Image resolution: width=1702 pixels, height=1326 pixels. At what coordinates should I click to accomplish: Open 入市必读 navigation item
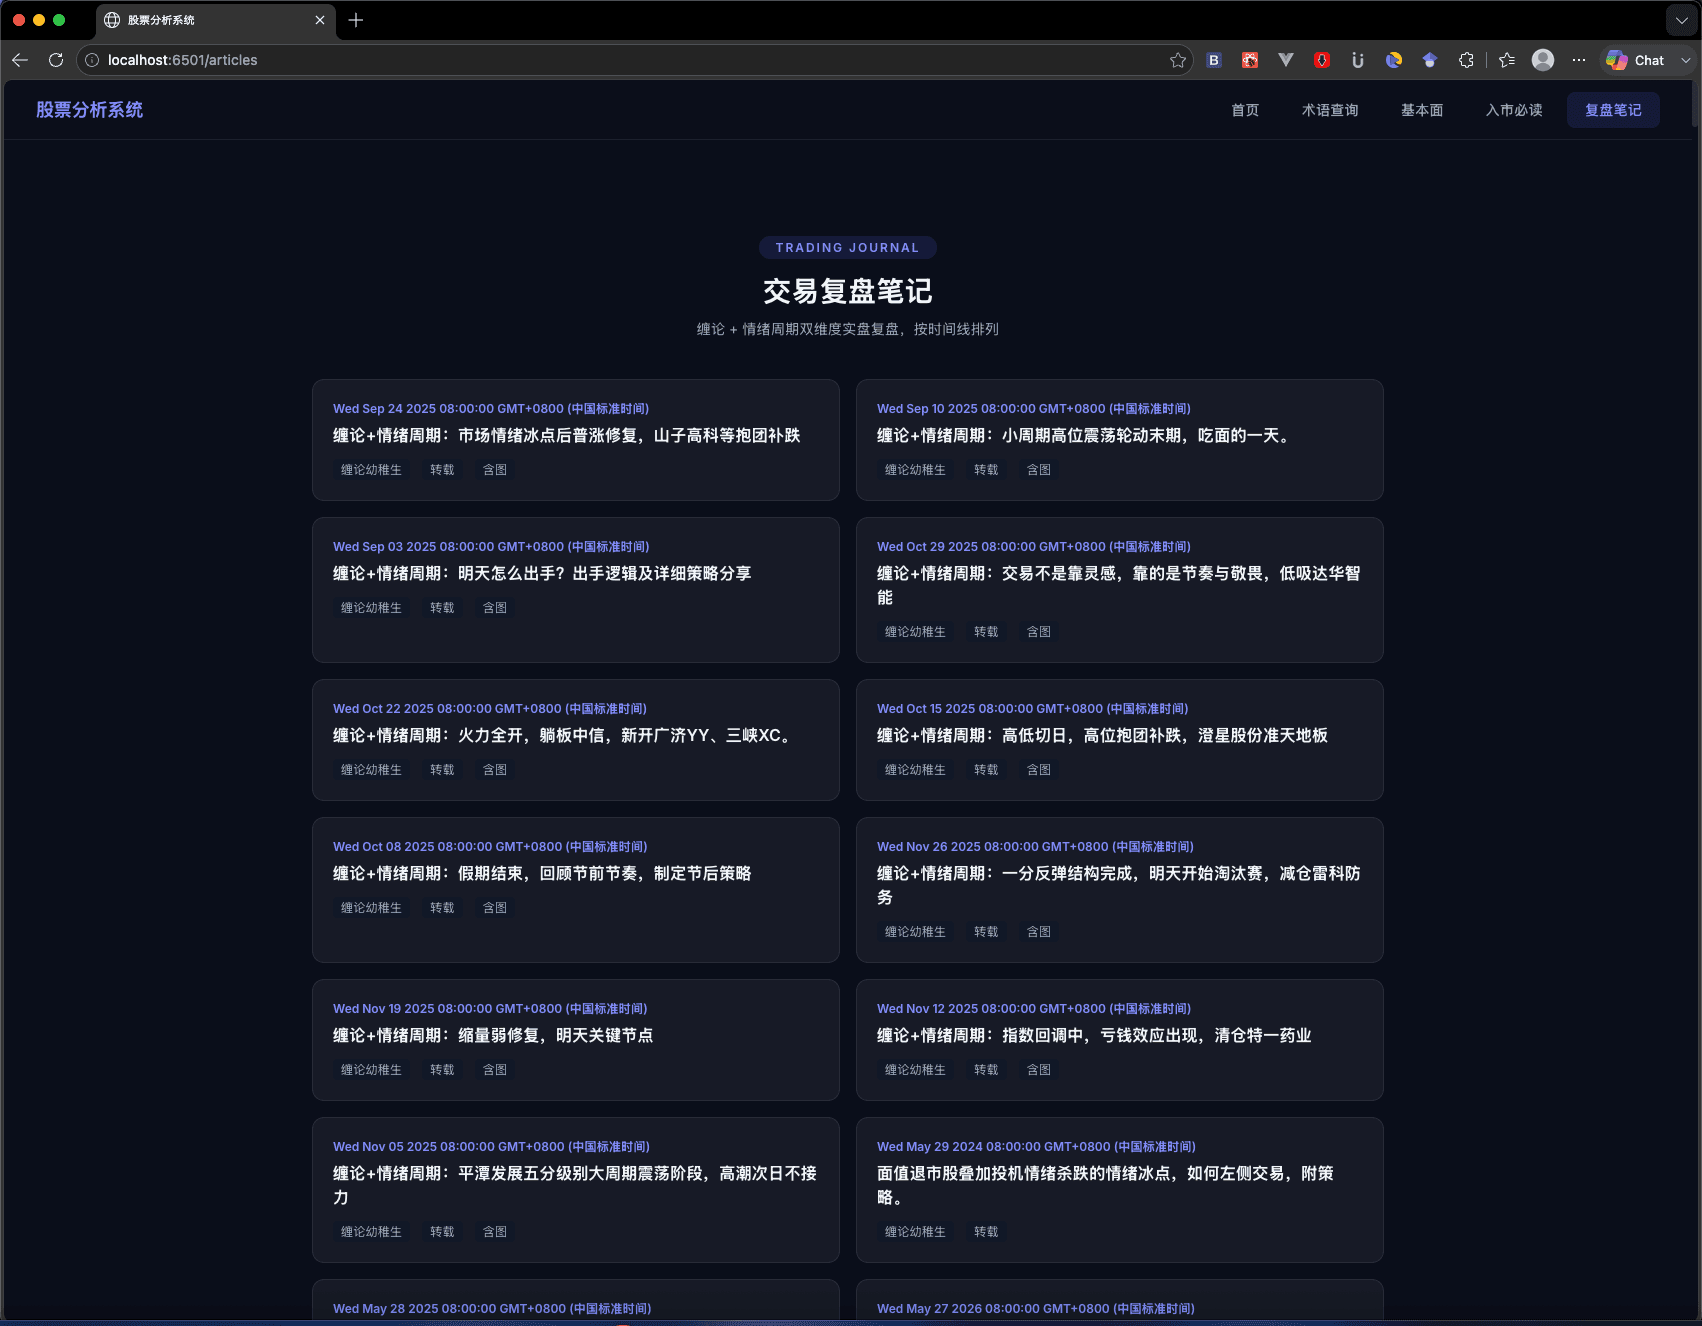coord(1514,110)
